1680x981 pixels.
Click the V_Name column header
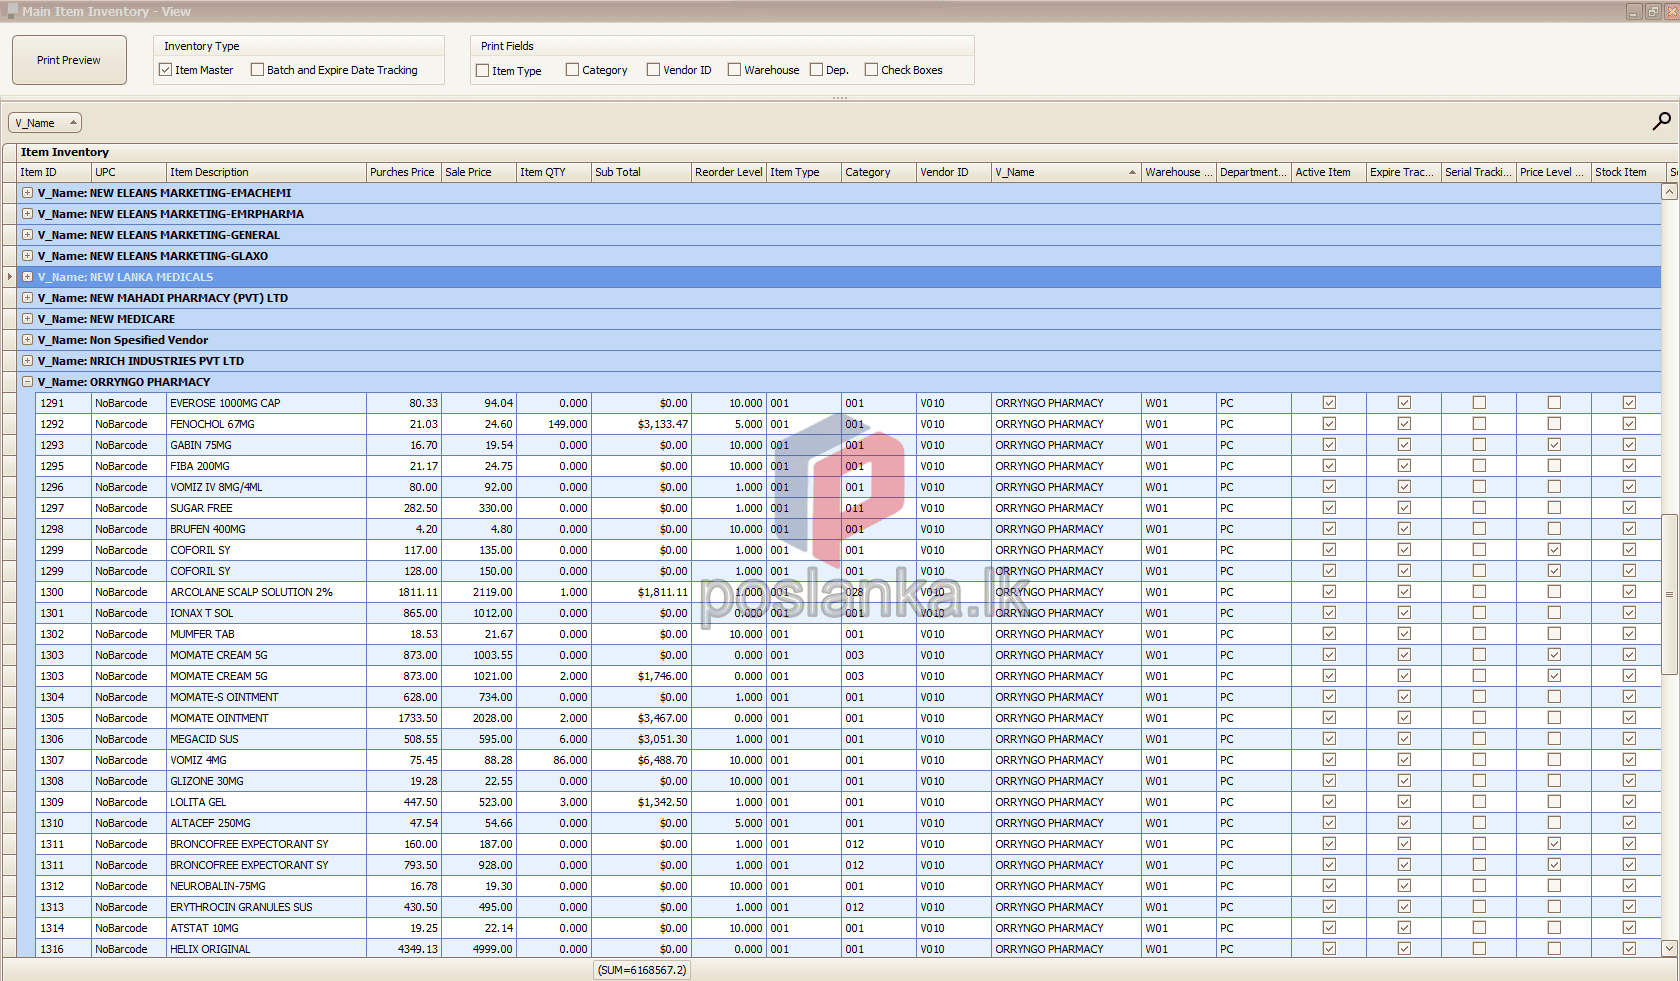pos(1066,172)
